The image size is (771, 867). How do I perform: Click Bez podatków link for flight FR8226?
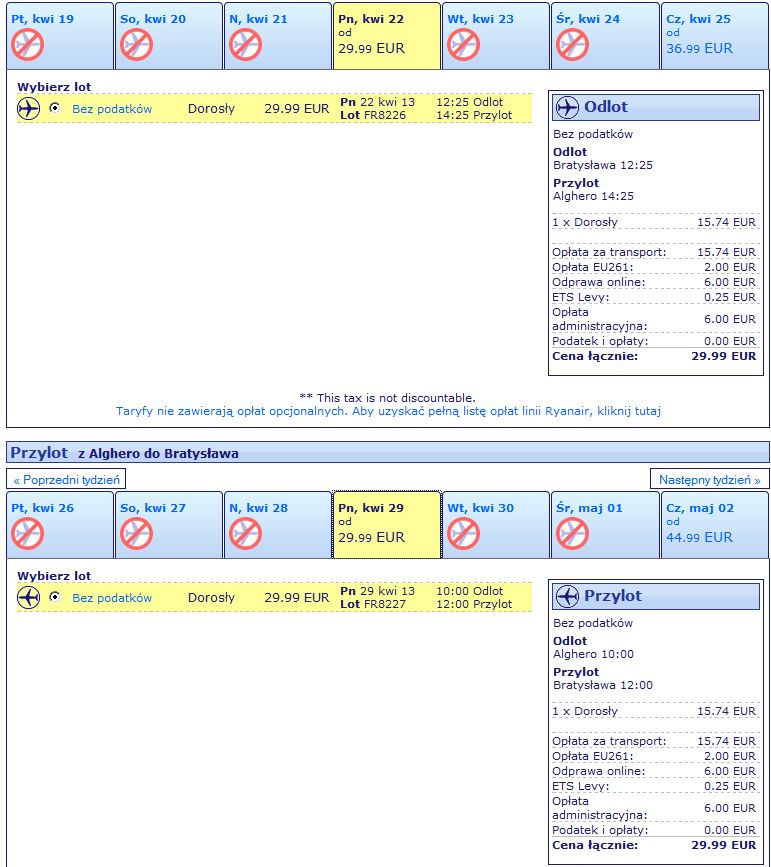click(112, 109)
